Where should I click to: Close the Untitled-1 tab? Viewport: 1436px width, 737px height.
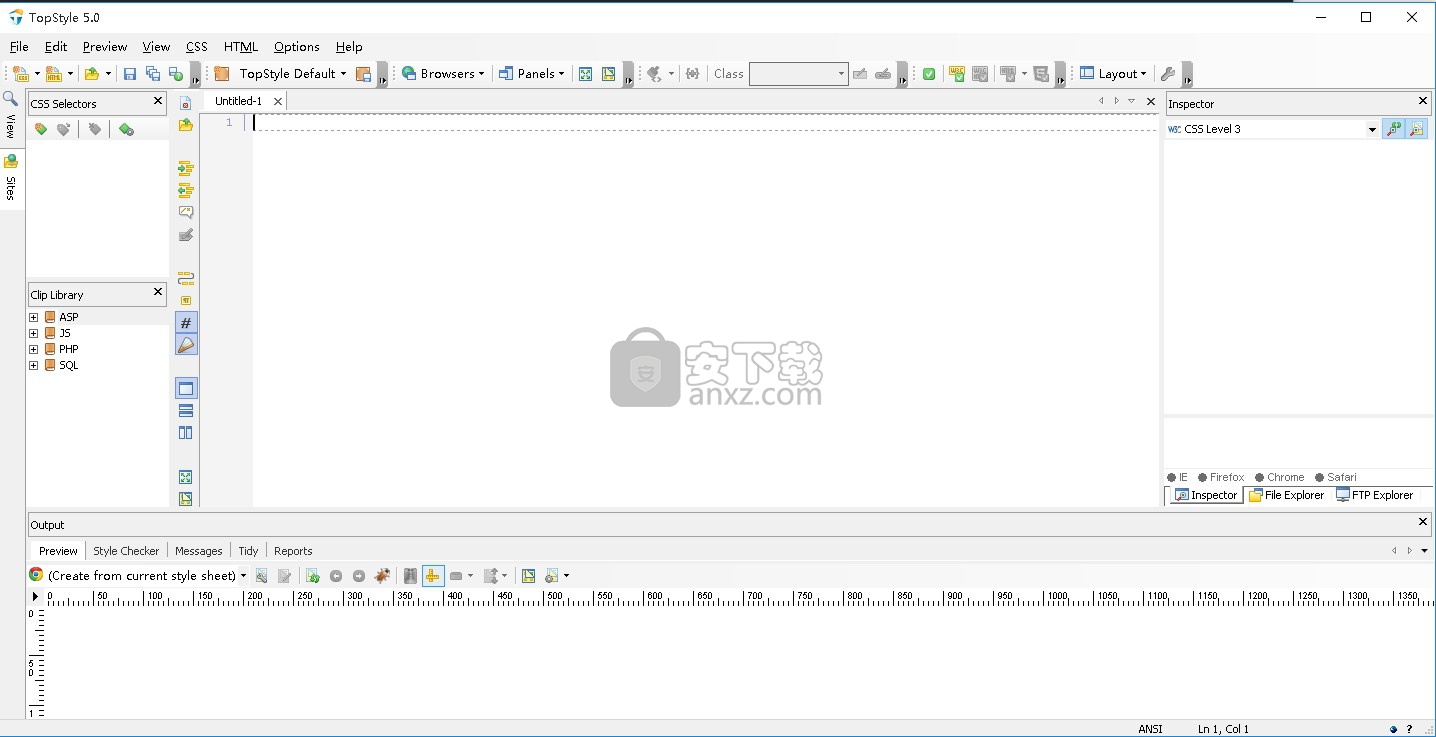[278, 101]
